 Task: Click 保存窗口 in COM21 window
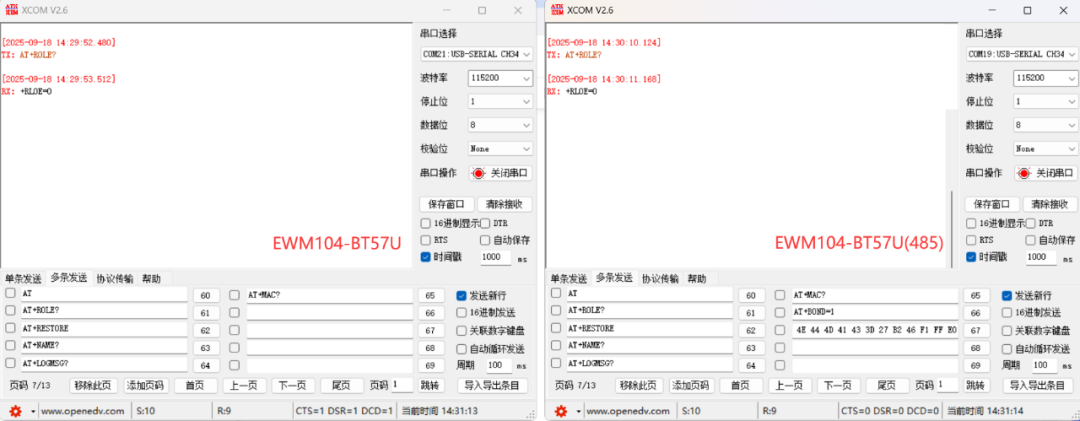pos(446,205)
